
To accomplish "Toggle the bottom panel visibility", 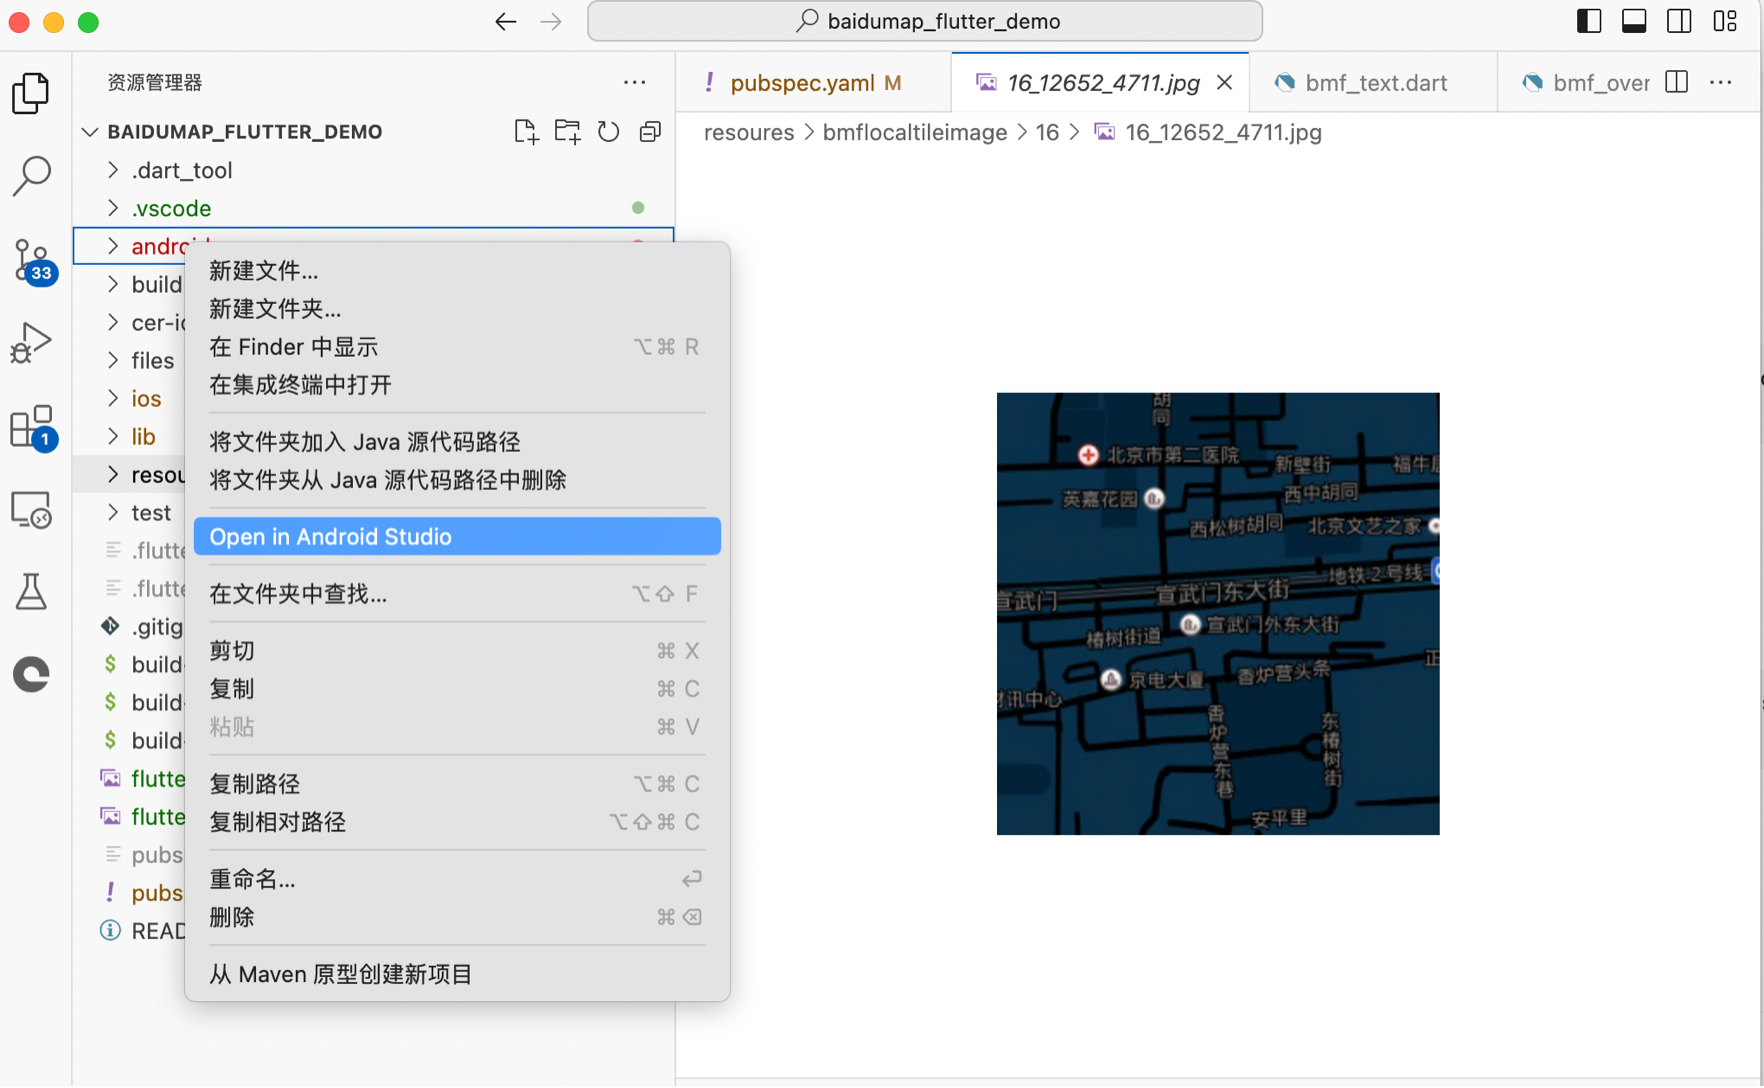I will (1634, 20).
